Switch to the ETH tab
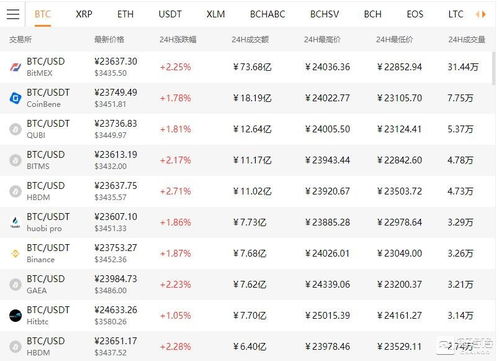This screenshot has width=499, height=361. click(125, 14)
